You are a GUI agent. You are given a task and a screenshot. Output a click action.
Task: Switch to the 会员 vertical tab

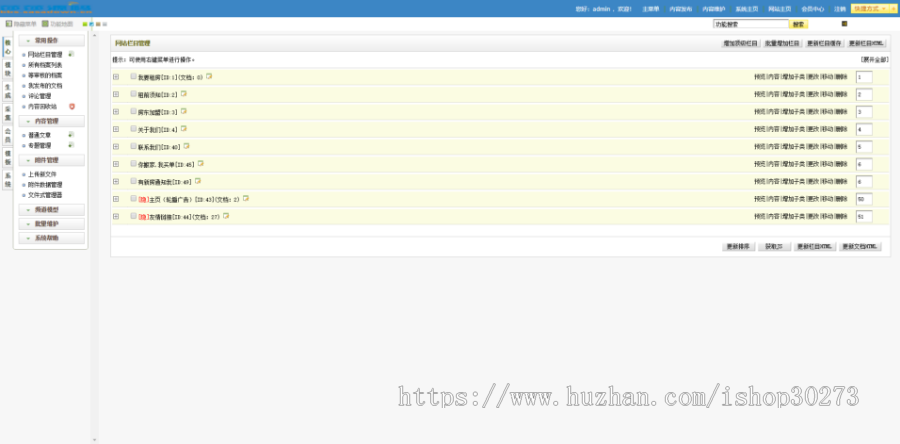point(7,135)
